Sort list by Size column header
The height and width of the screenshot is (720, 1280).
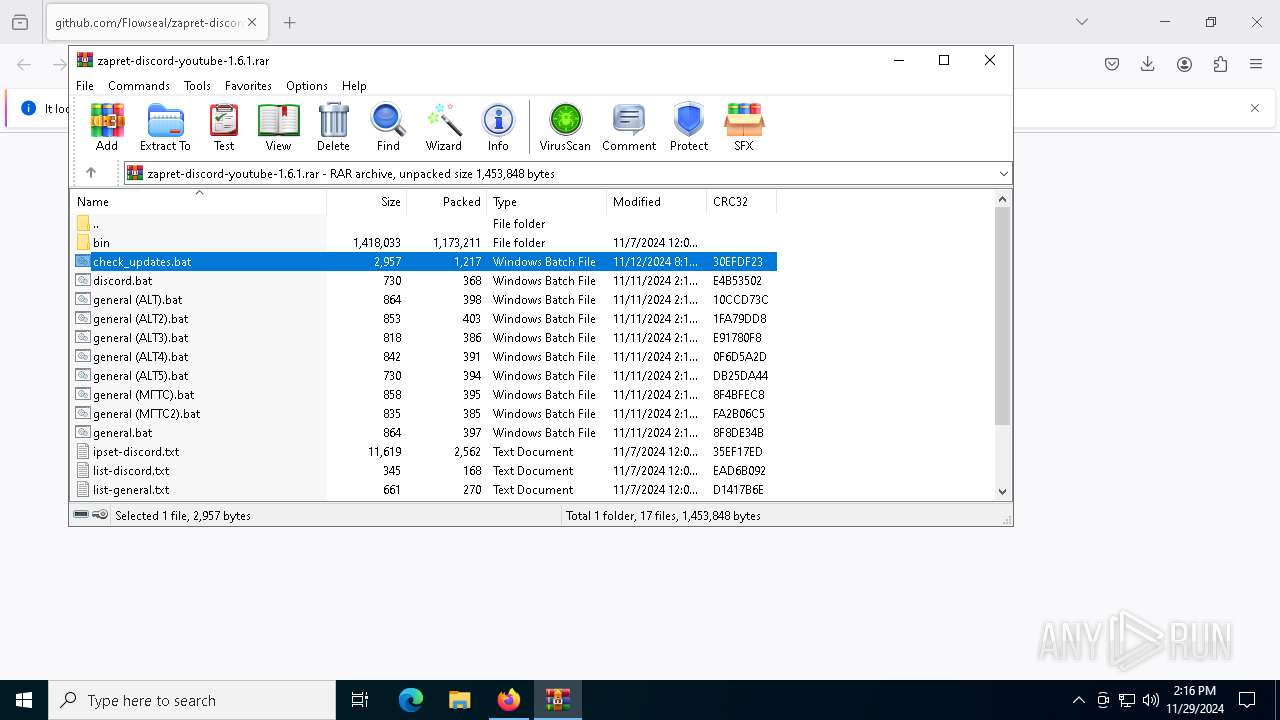[x=367, y=201]
